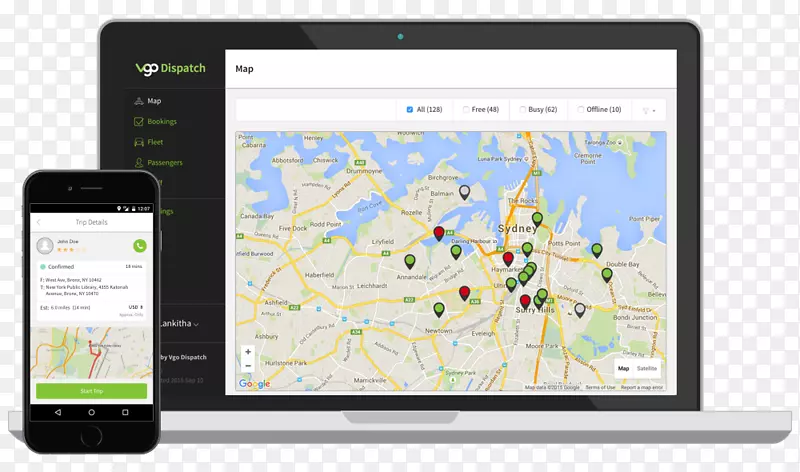Switch map view to Map type

tap(623, 368)
